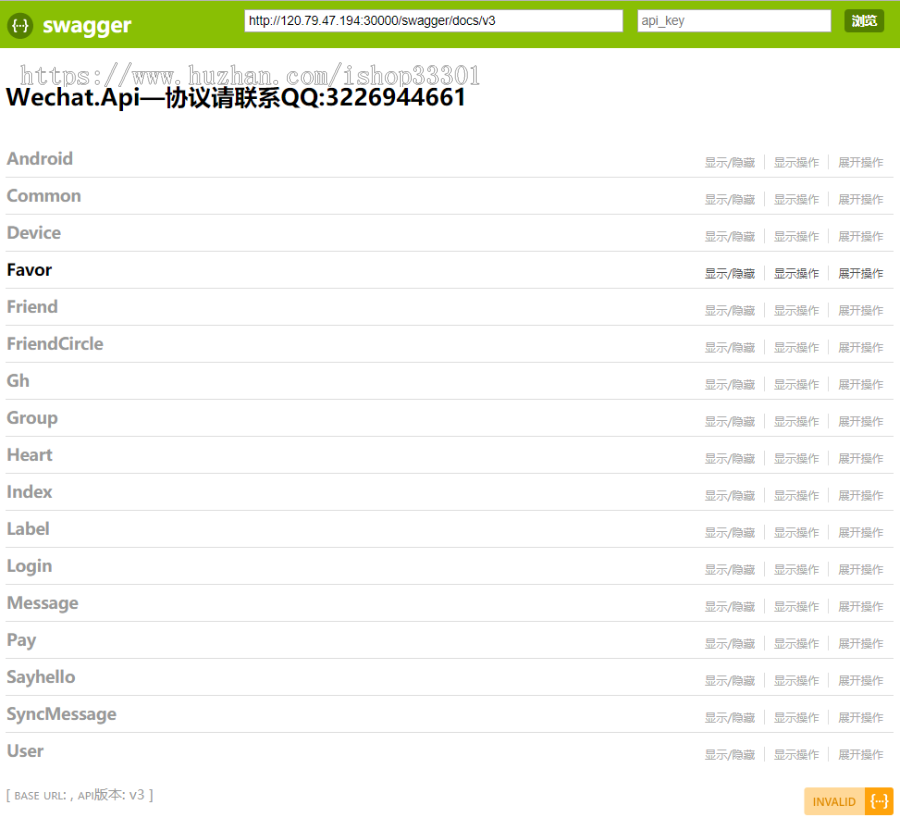Click 显示操作 in the Common row

(797, 199)
